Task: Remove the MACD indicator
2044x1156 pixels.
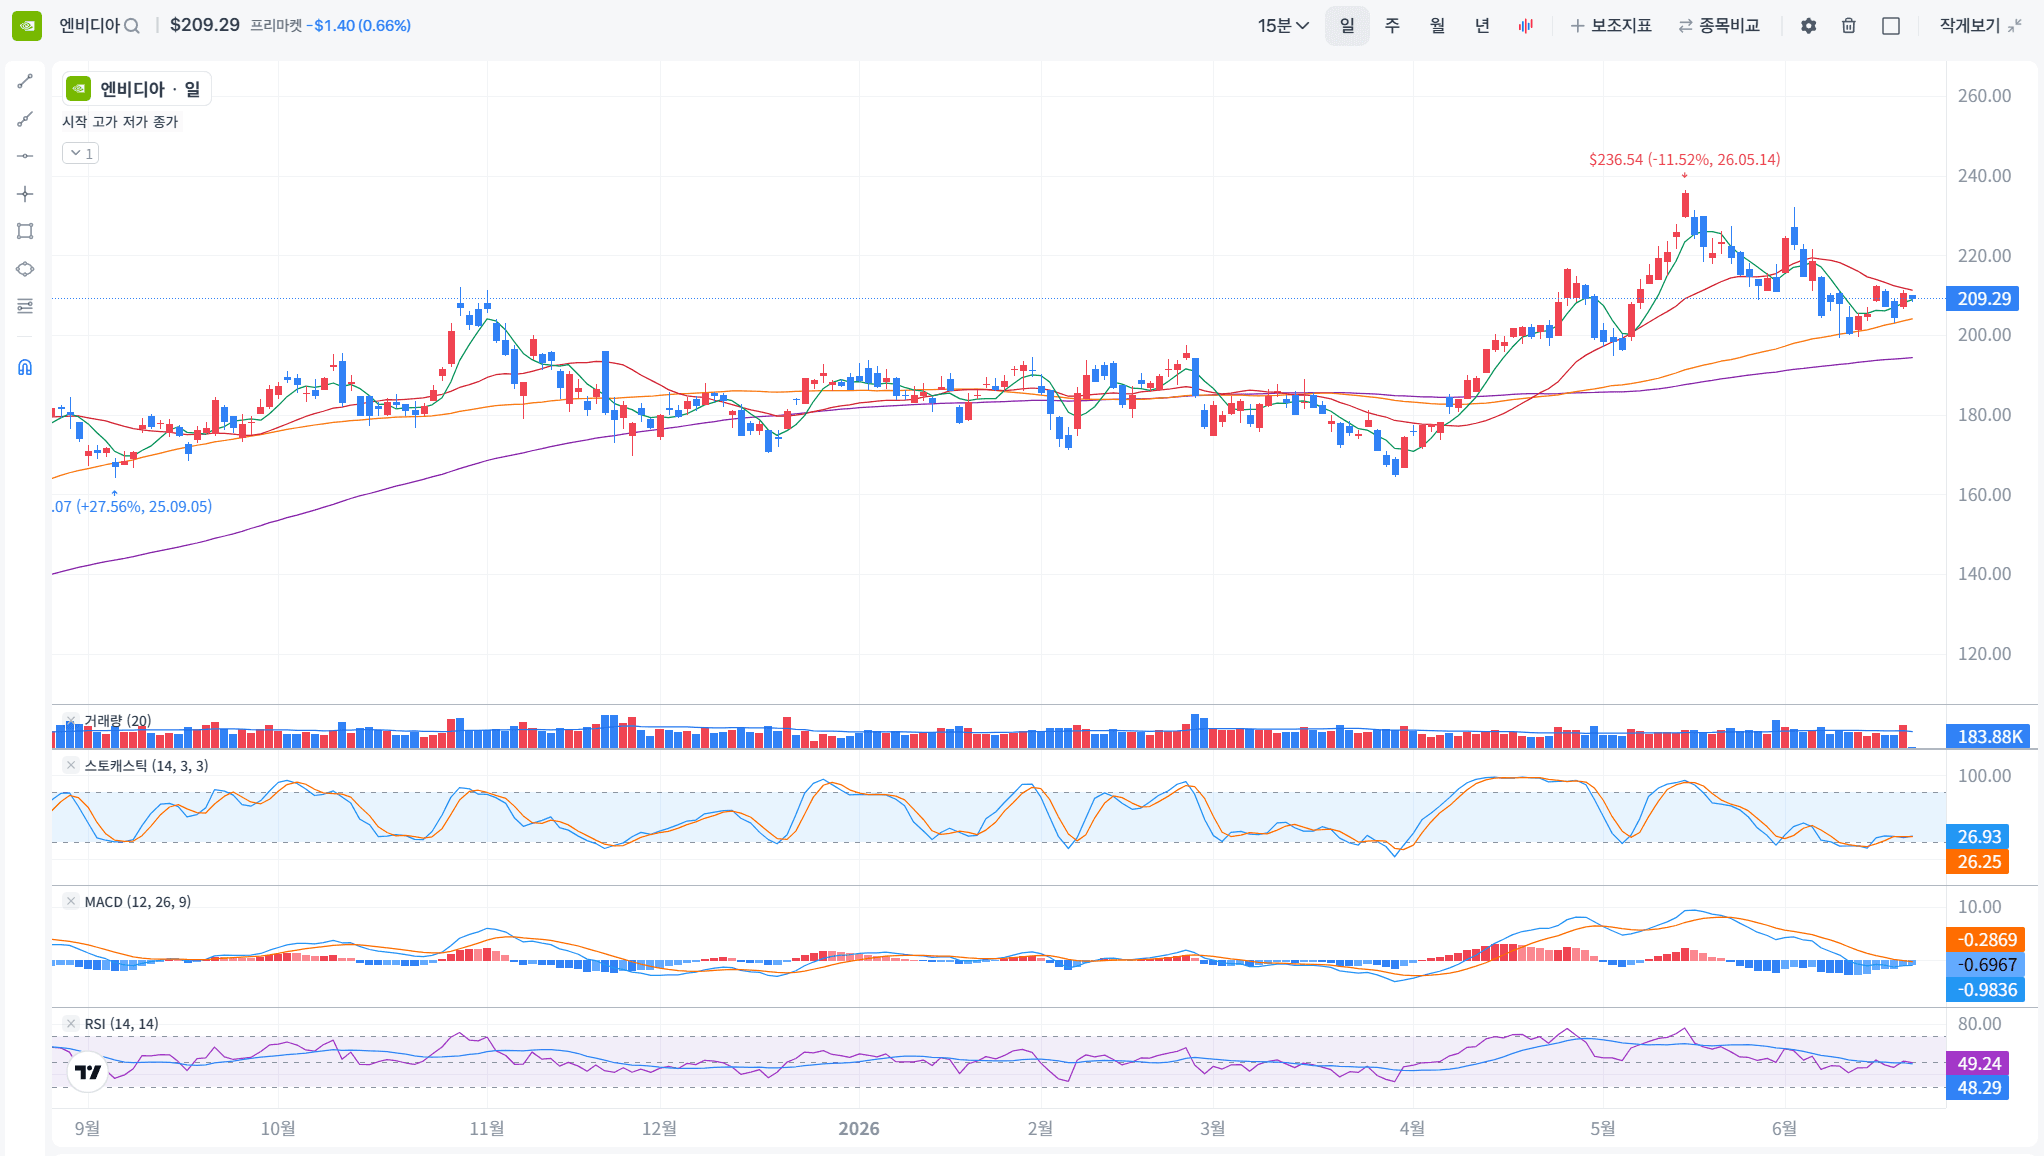Action: coord(71,901)
